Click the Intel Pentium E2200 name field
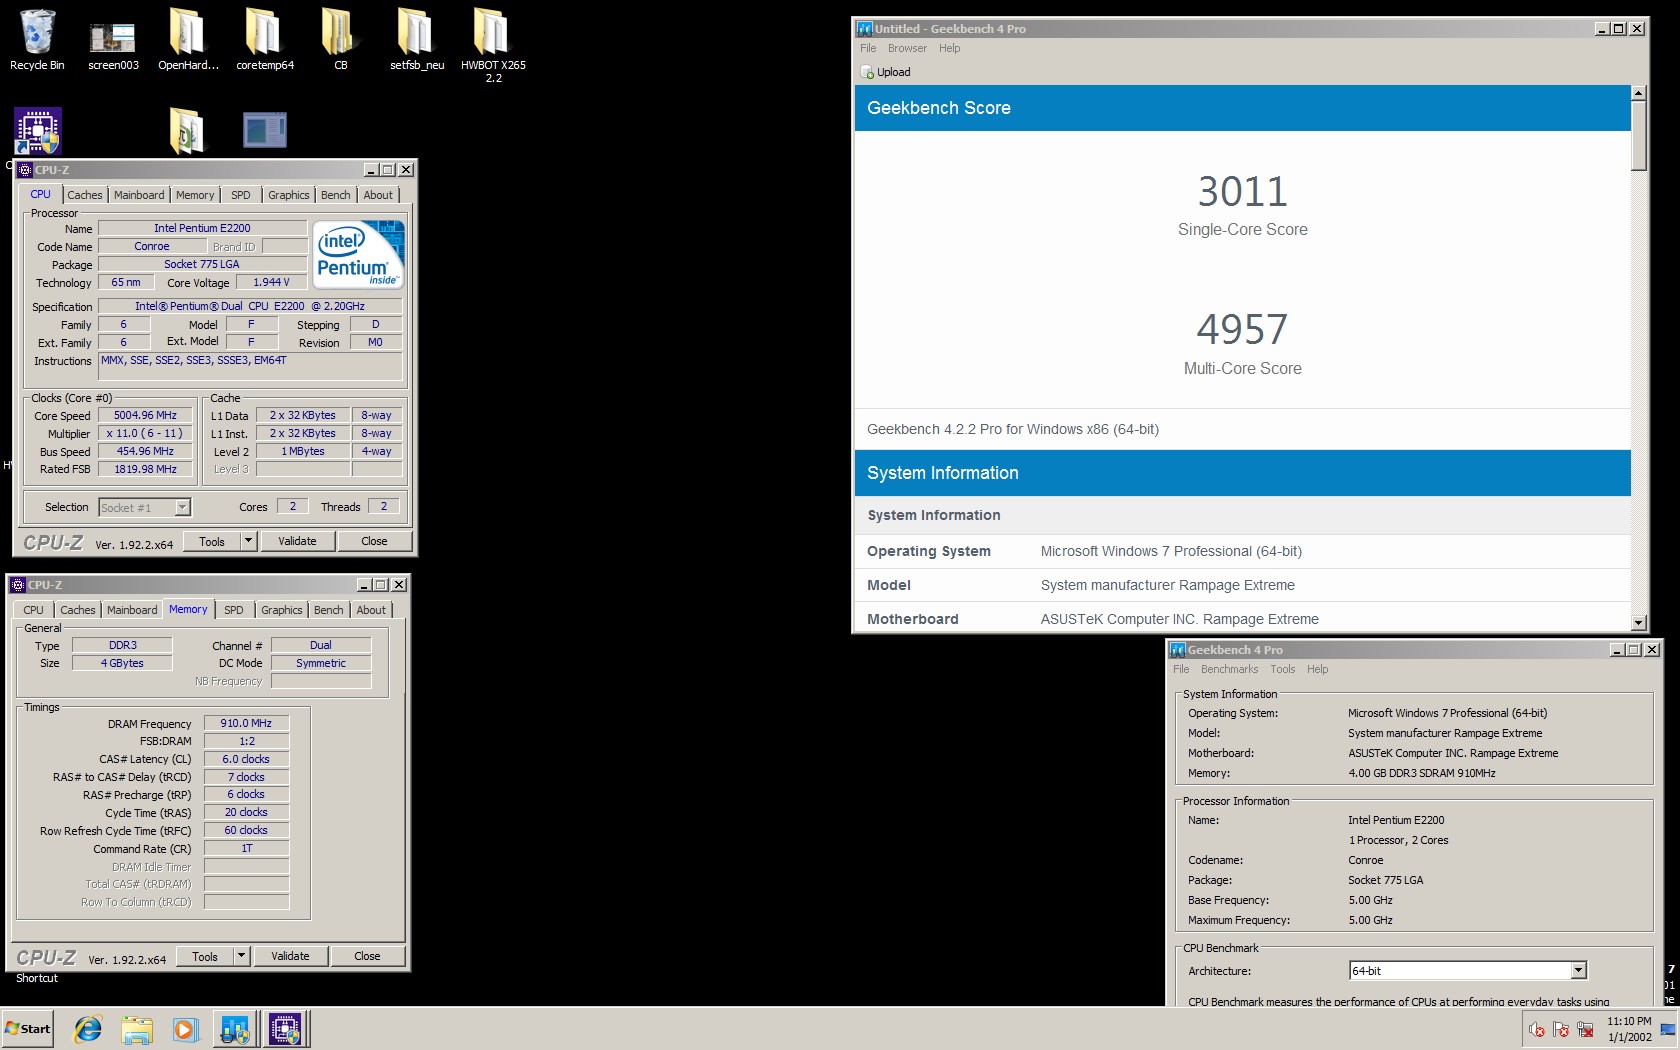 (202, 228)
